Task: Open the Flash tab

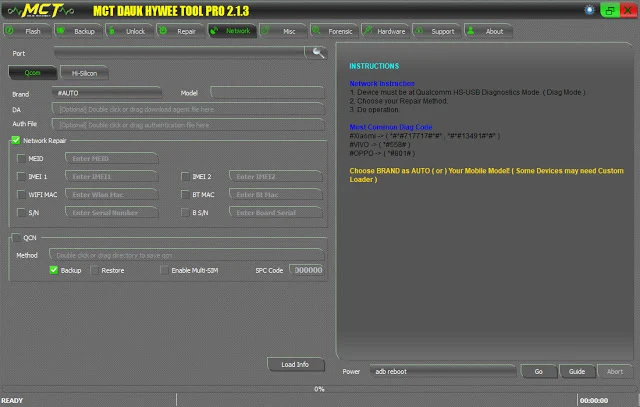Action: (27, 31)
